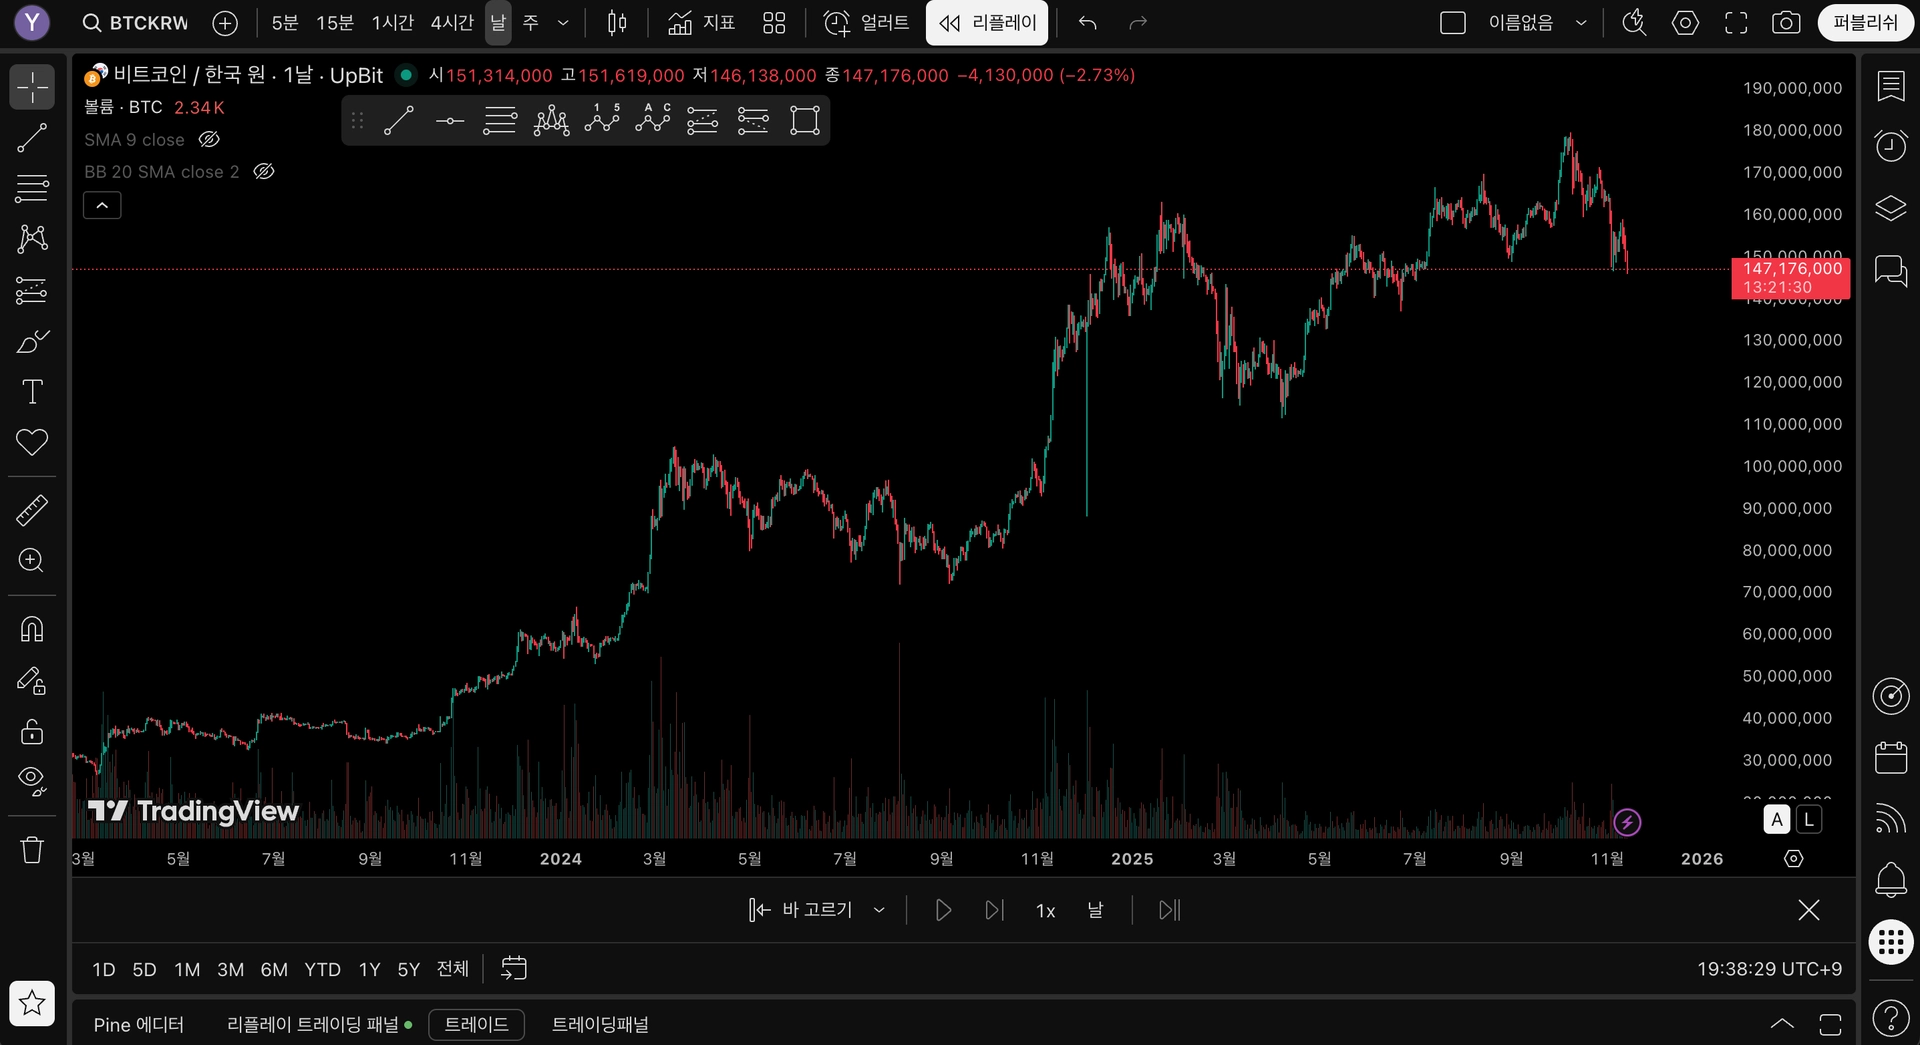This screenshot has width=1920, height=1045.
Task: Select the crosshair cursor tool
Action: (x=32, y=87)
